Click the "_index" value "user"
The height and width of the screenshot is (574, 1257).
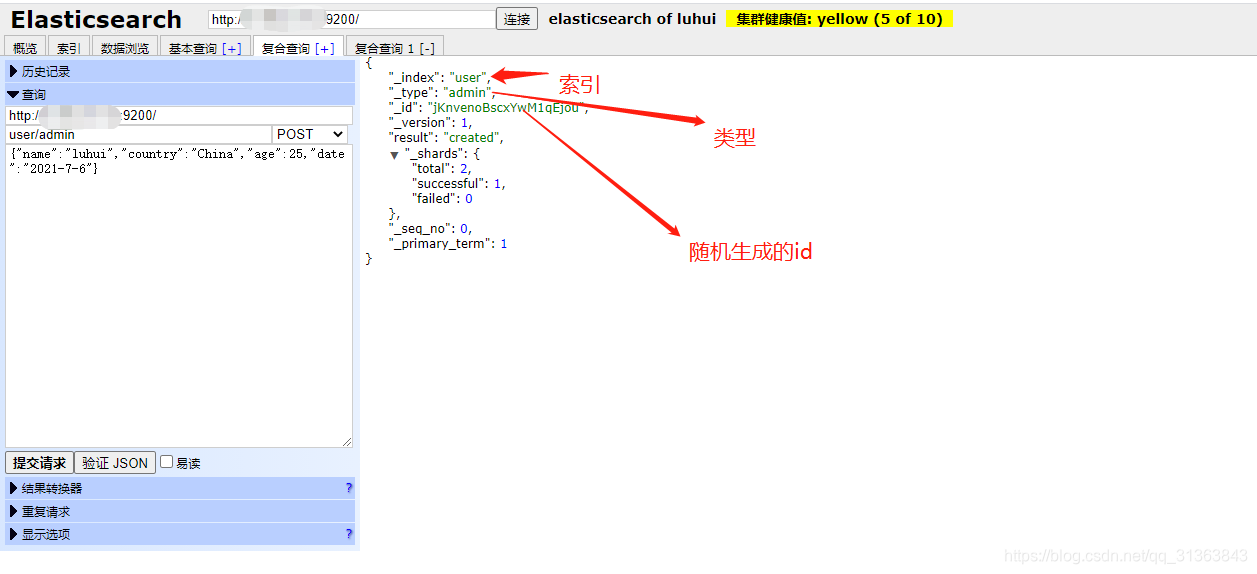point(469,77)
